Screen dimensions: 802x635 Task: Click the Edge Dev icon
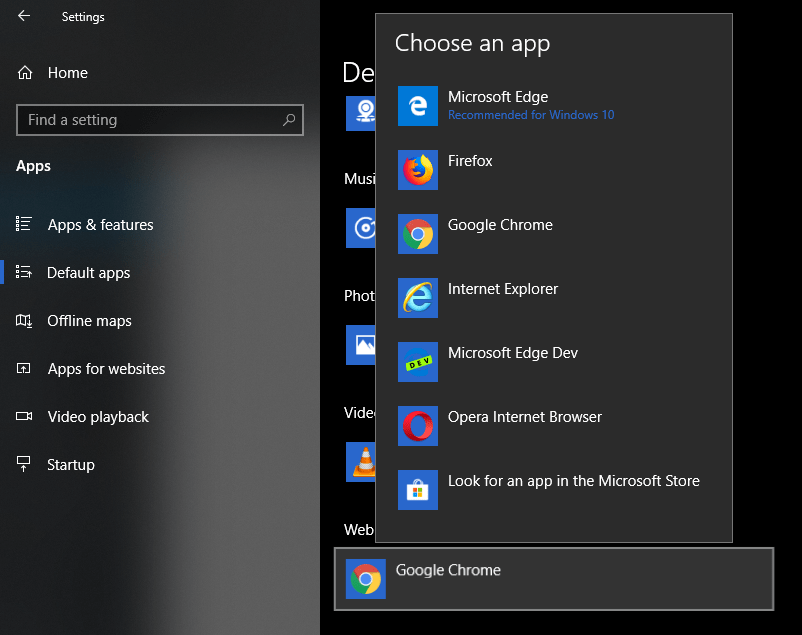[418, 362]
